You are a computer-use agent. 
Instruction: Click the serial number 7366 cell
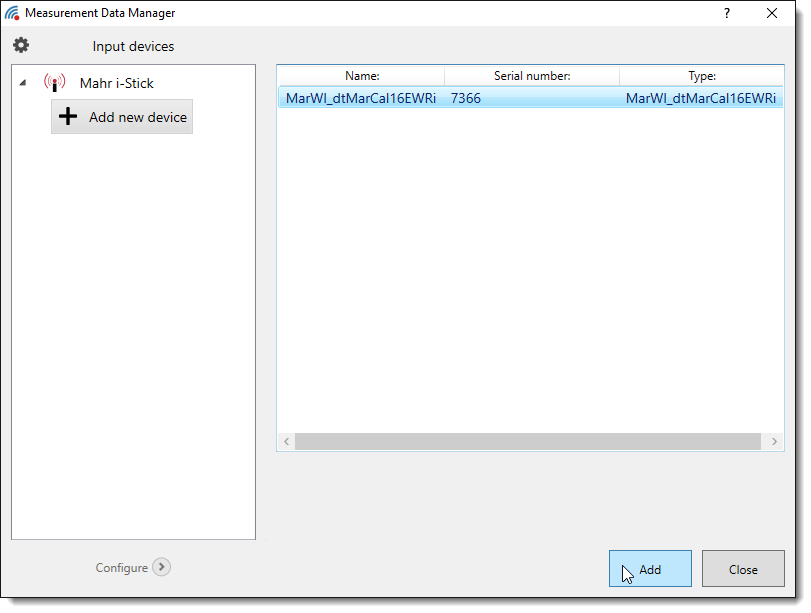(x=466, y=98)
